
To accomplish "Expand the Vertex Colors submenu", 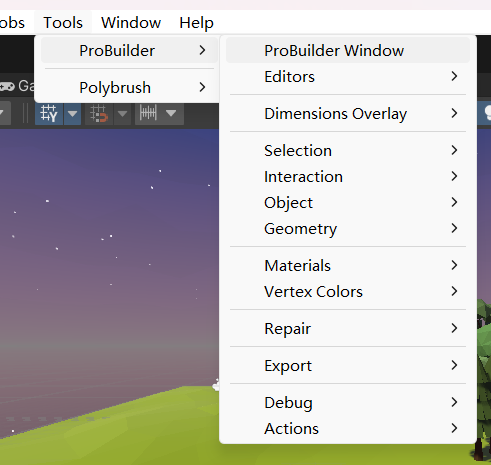I will (x=348, y=292).
